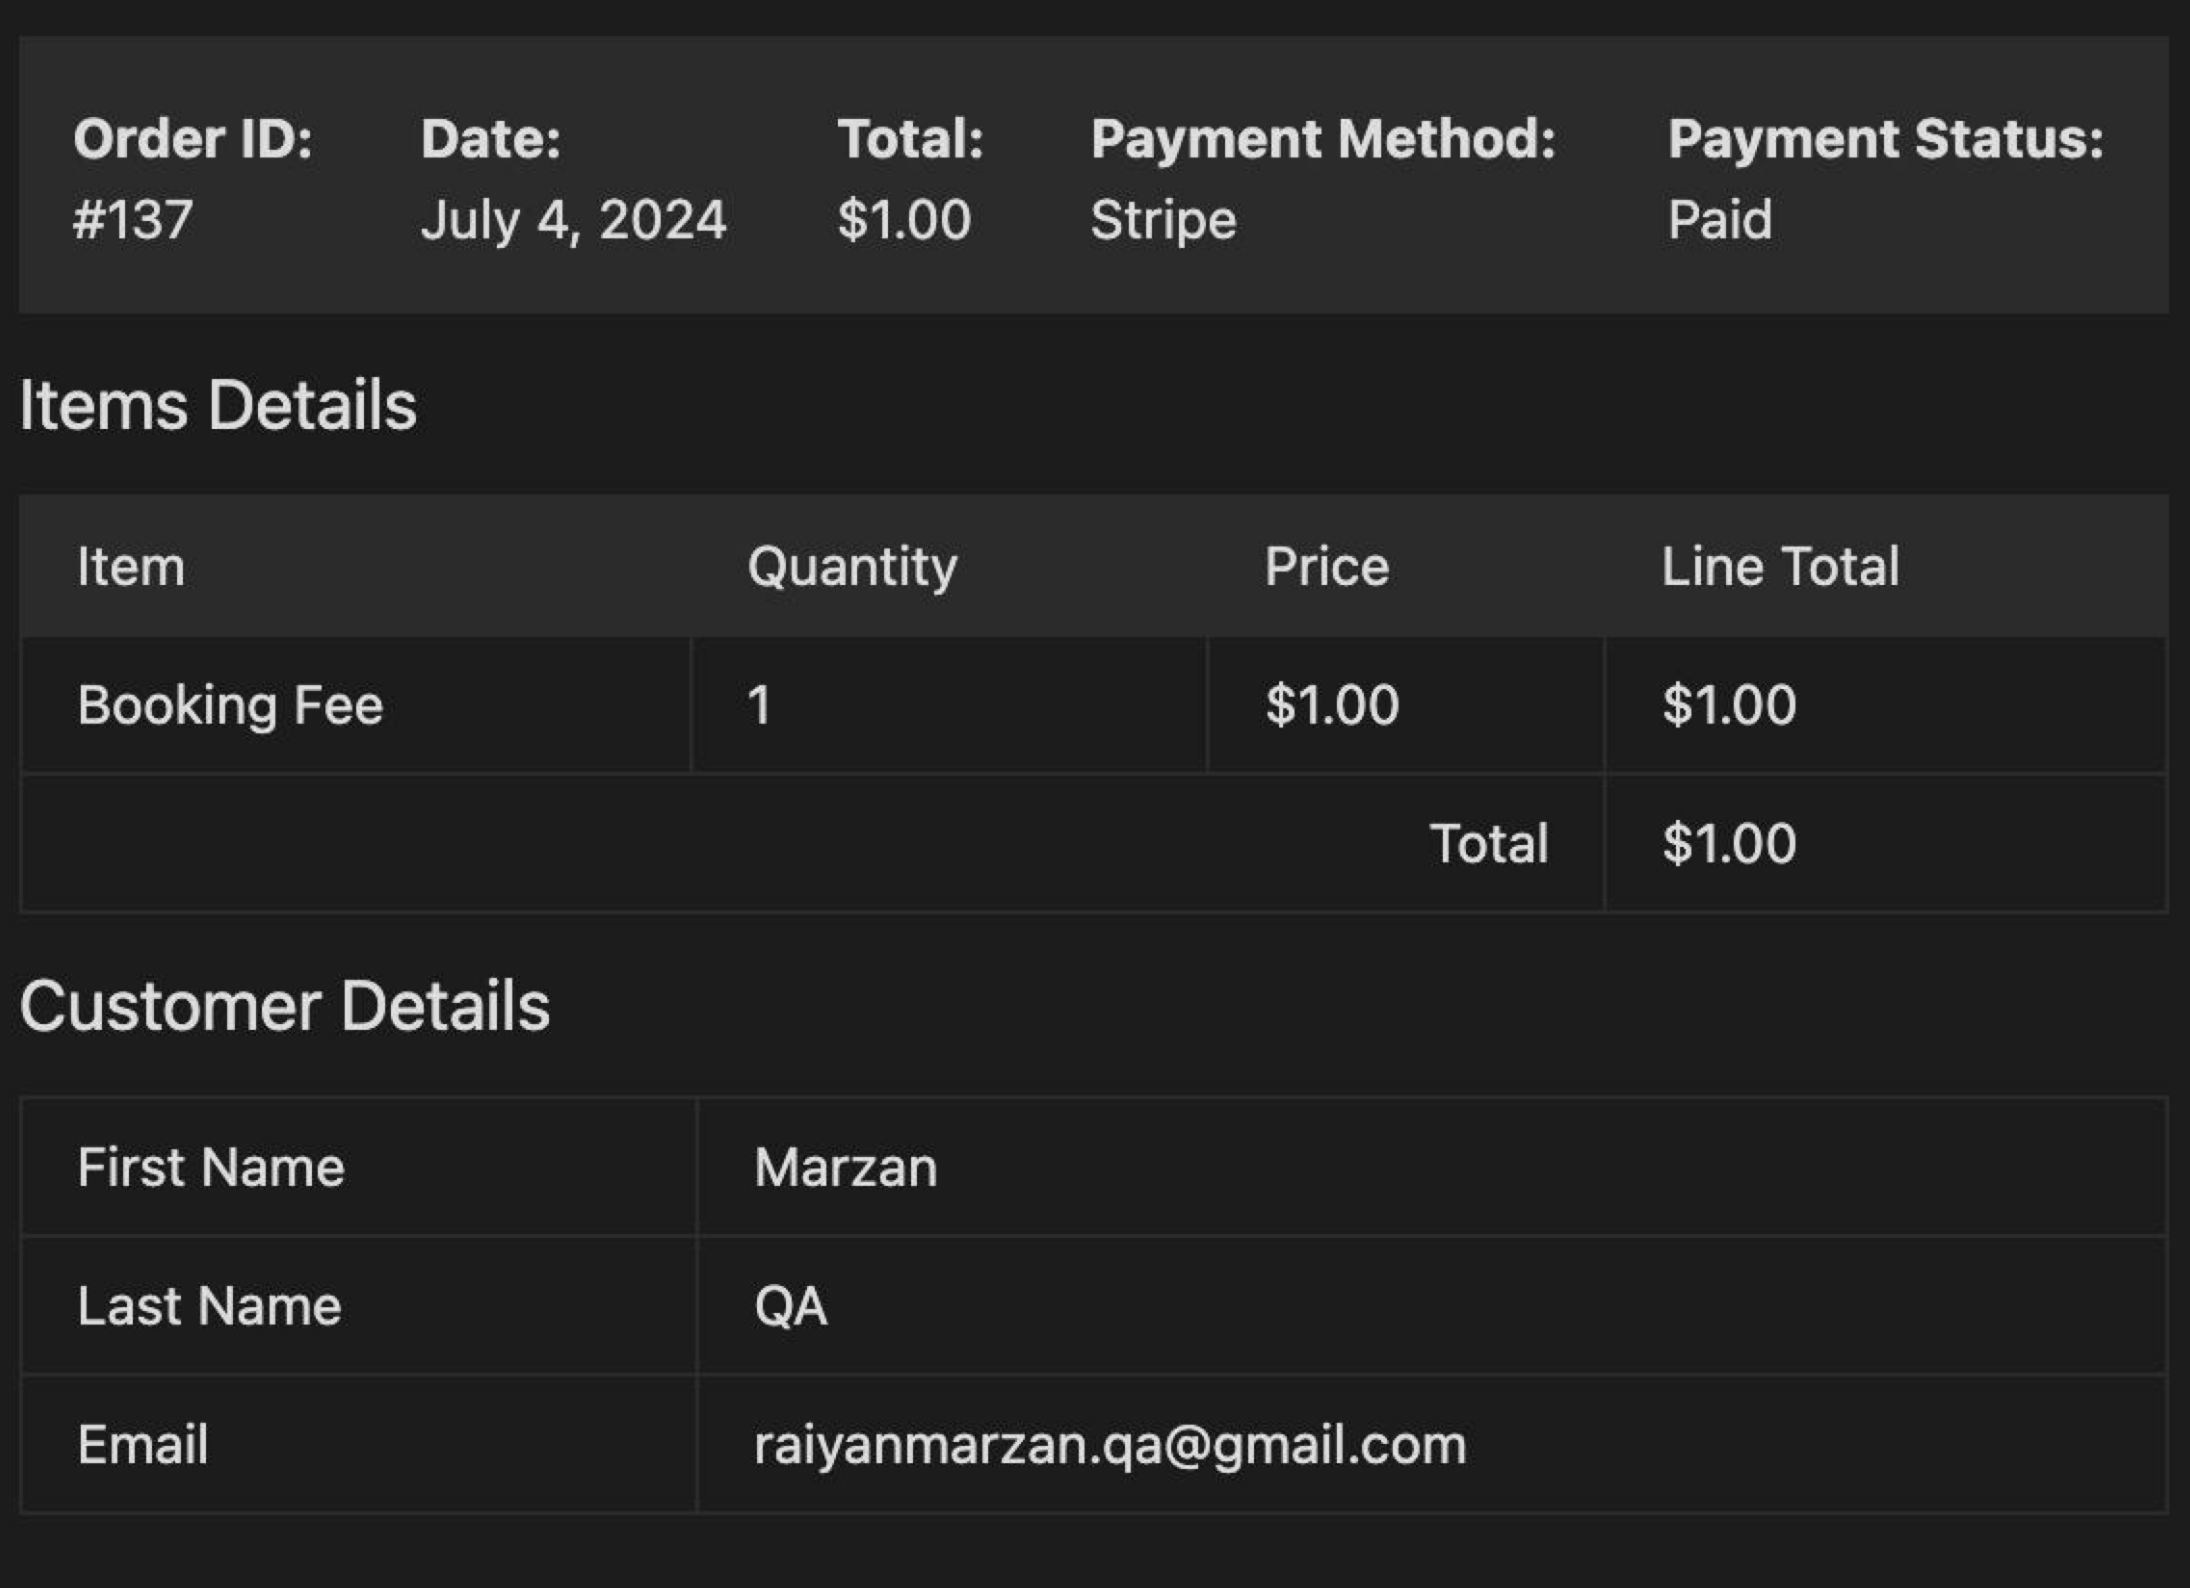Click the quantity value 1 cell
The height and width of the screenshot is (1588, 2190).
click(x=948, y=705)
